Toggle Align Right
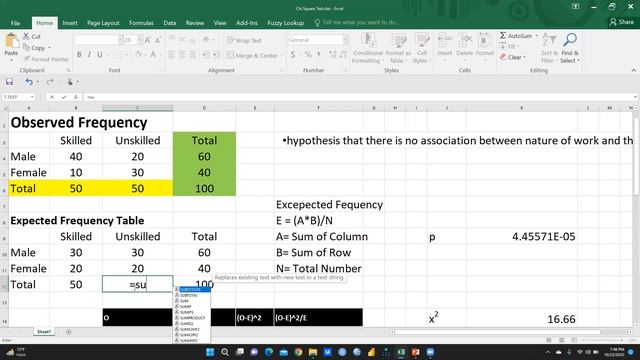This screenshot has height=360, width=640. pos(192,55)
